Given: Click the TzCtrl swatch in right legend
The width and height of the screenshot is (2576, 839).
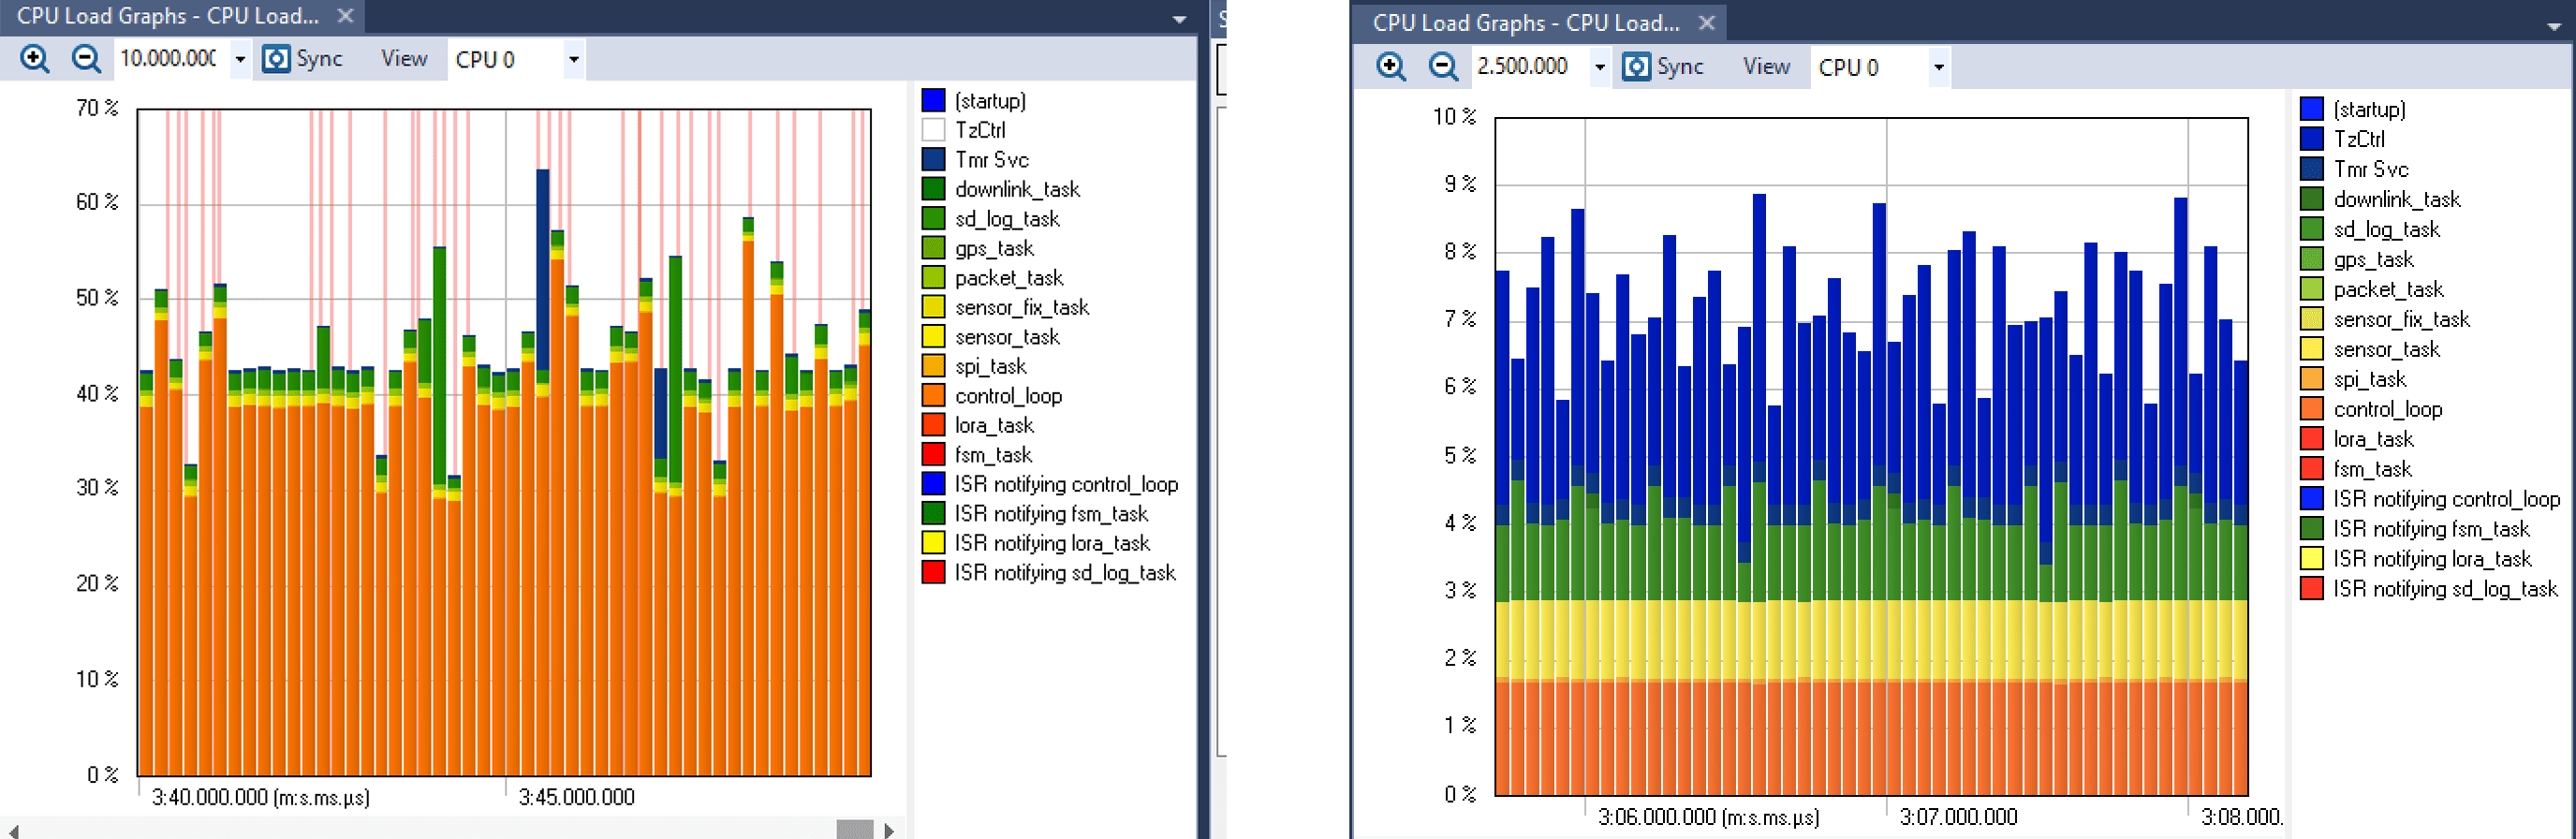Looking at the screenshot, I should point(2312,139).
